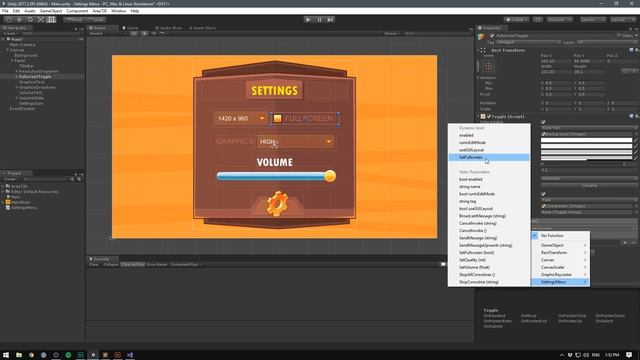Click the Rect Transform anchor preset box
The height and width of the screenshot is (360, 640).
click(x=489, y=66)
